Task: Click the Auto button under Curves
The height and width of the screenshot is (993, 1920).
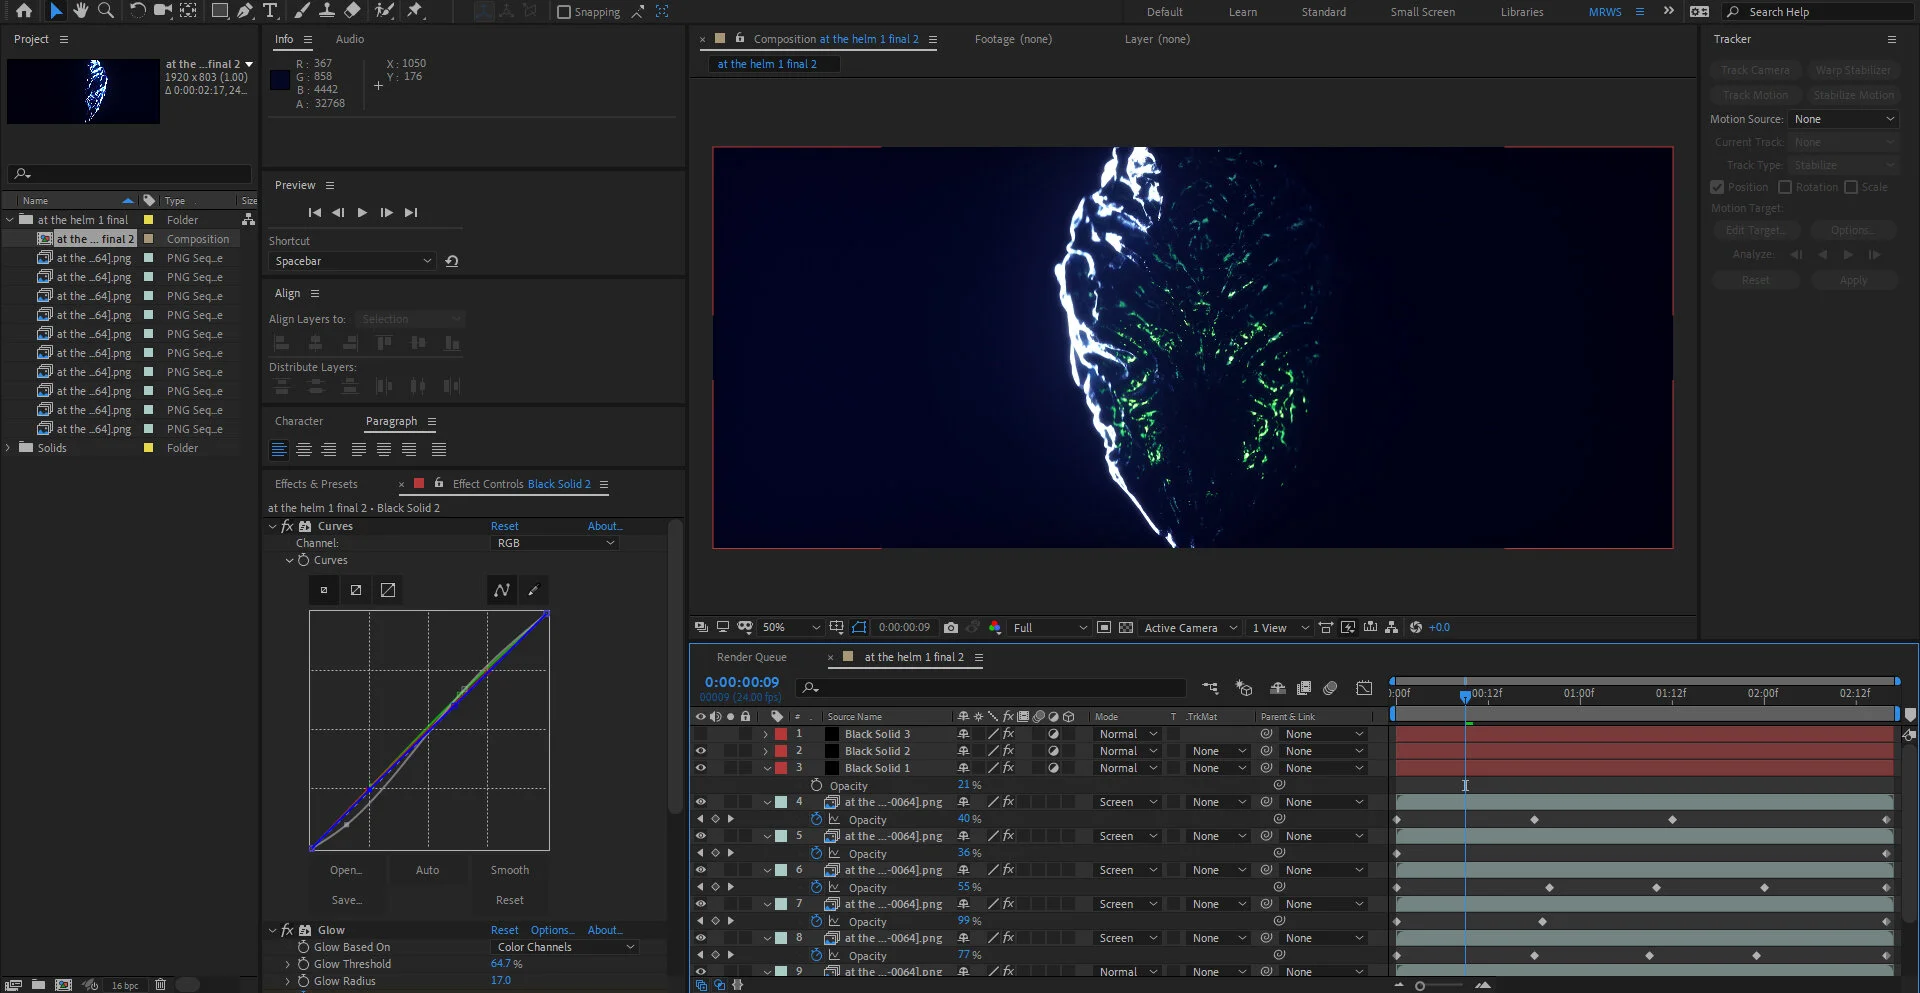Action: pos(427,870)
